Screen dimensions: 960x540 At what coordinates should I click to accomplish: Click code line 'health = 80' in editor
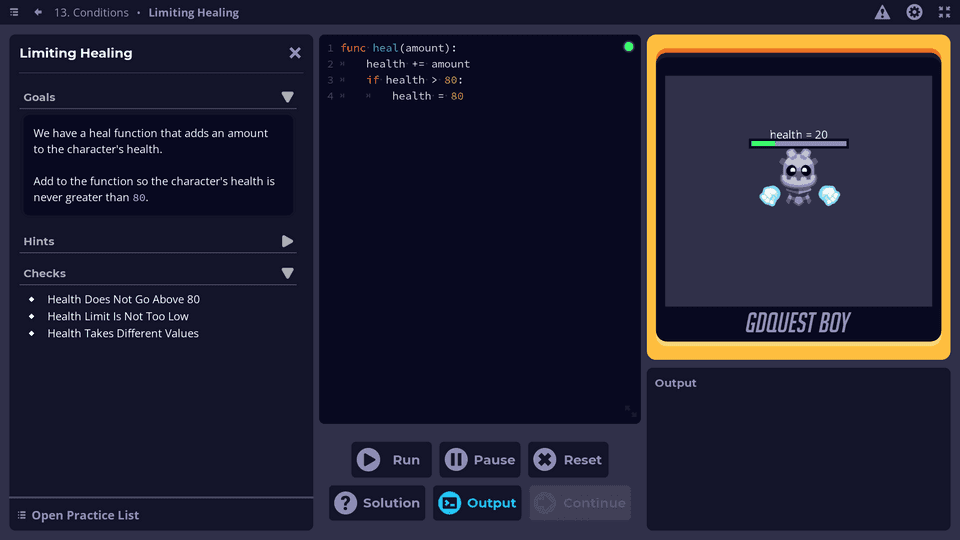(427, 96)
